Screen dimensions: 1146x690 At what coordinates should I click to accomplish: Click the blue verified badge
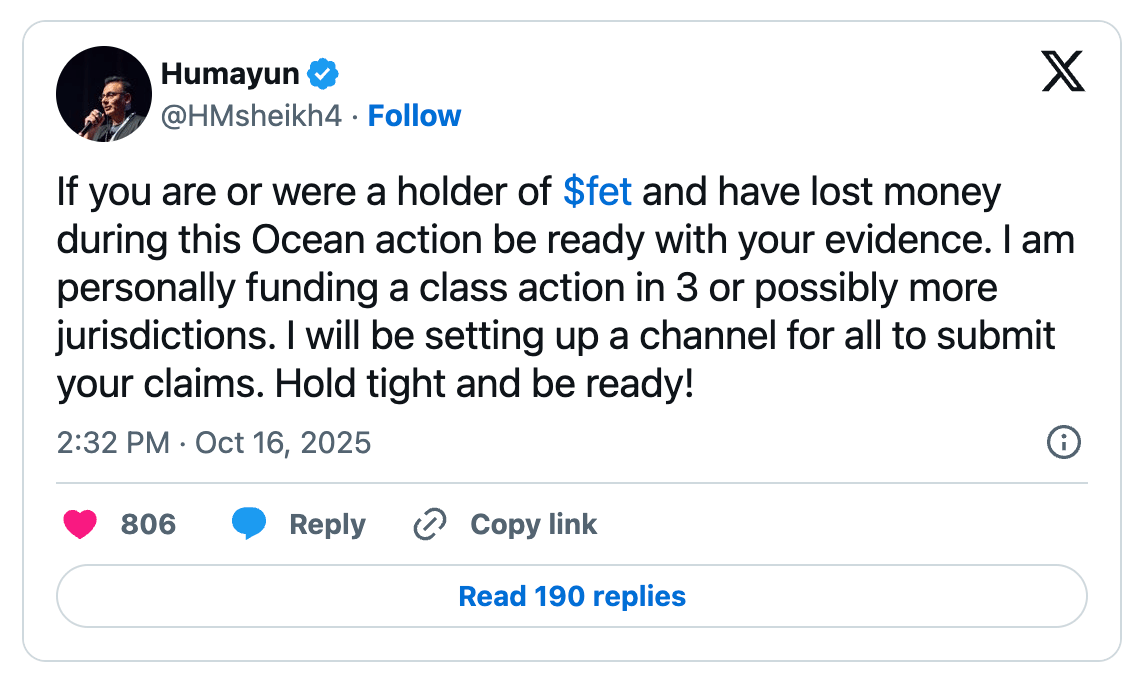tap(322, 73)
